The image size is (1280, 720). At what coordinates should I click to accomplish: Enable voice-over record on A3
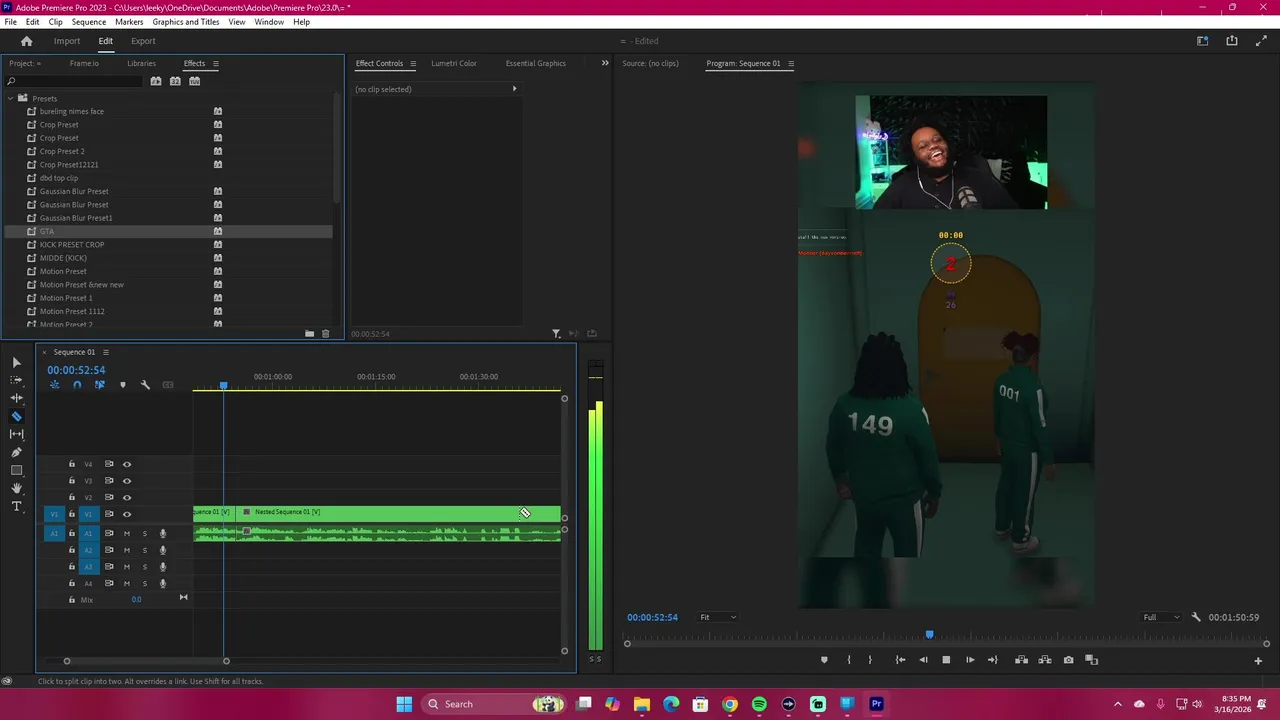point(163,567)
